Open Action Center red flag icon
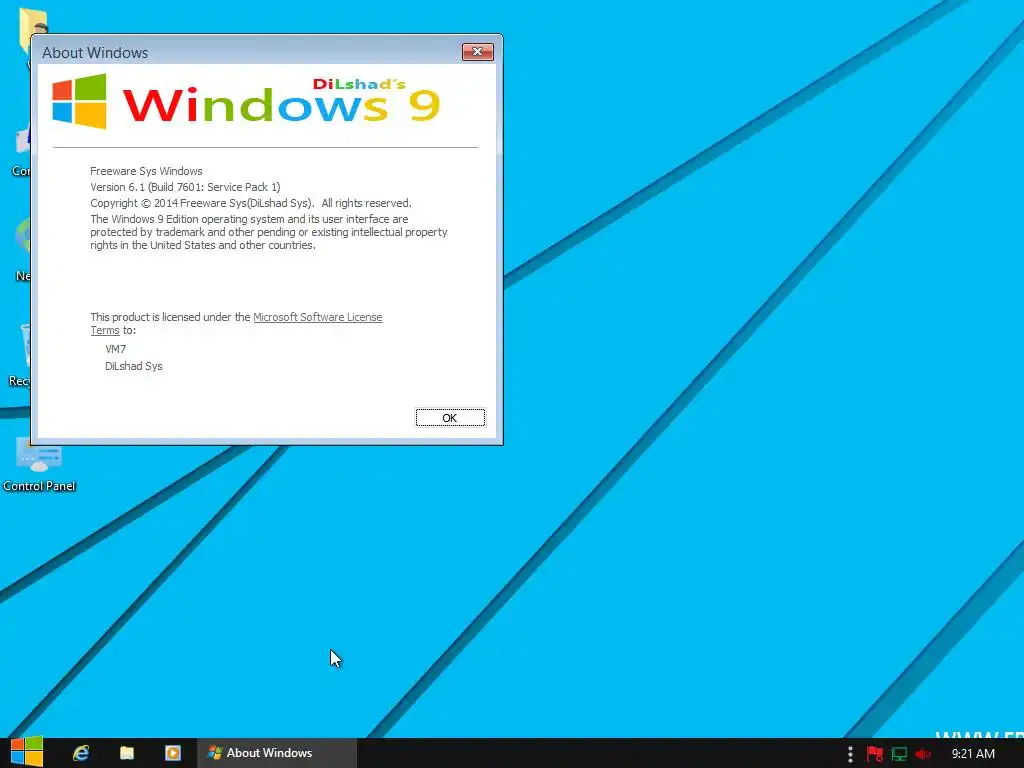 tap(874, 754)
